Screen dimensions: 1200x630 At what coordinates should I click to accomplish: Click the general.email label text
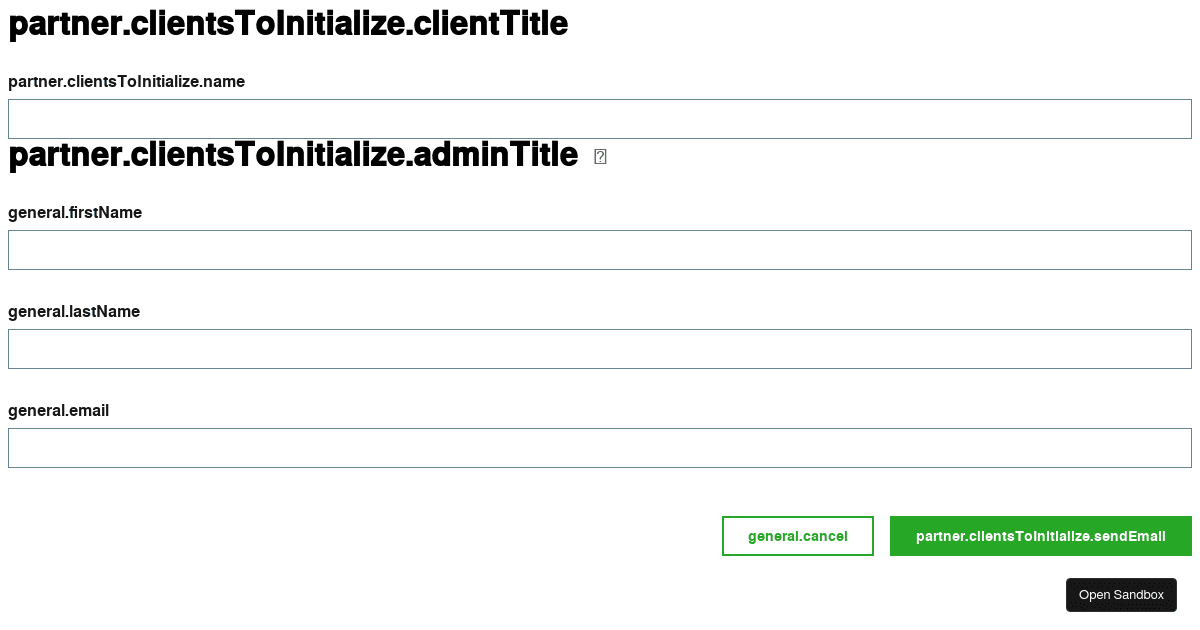tap(58, 411)
